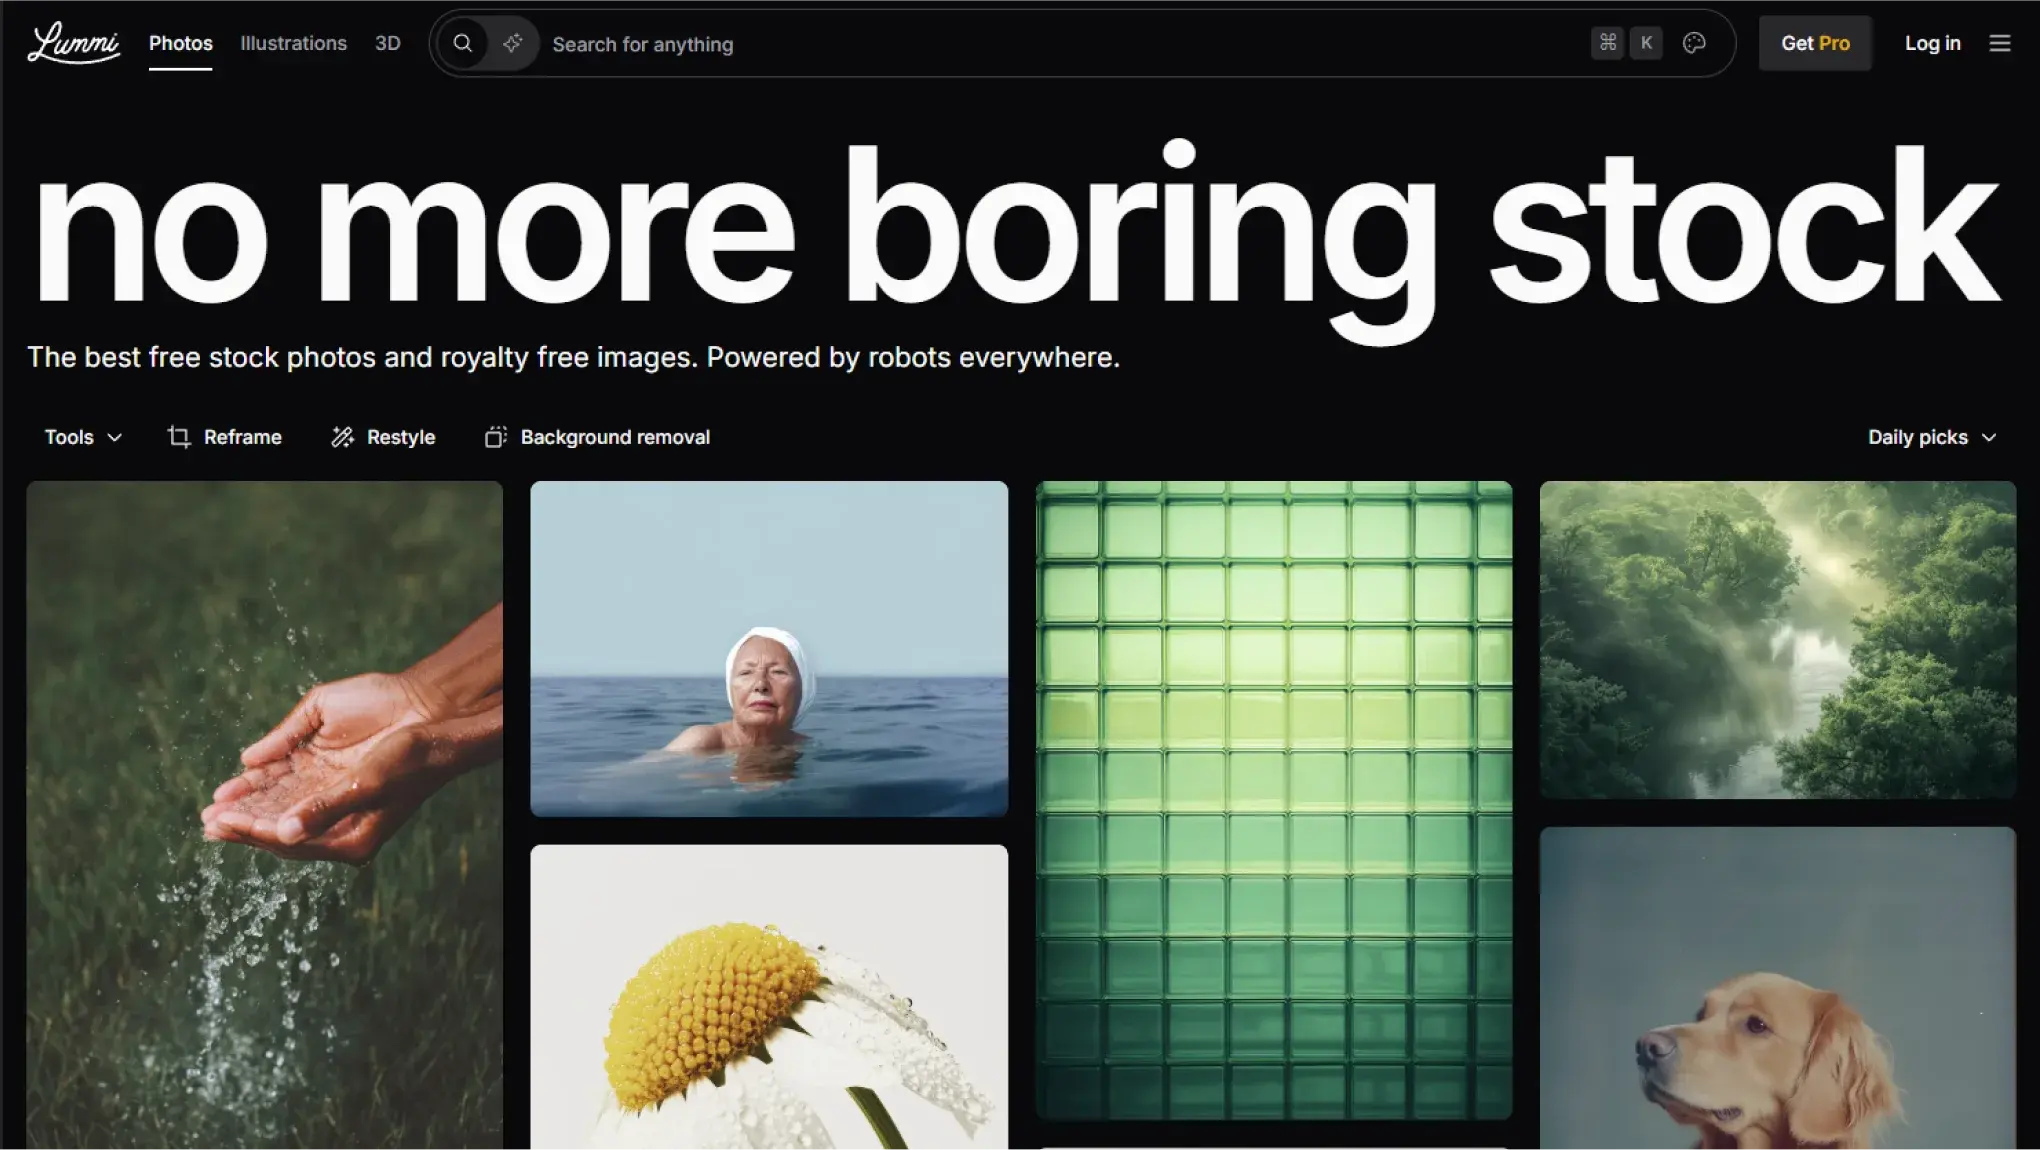Open the hamburger menu icon
The height and width of the screenshot is (1150, 2040).
pyautogui.click(x=1999, y=43)
